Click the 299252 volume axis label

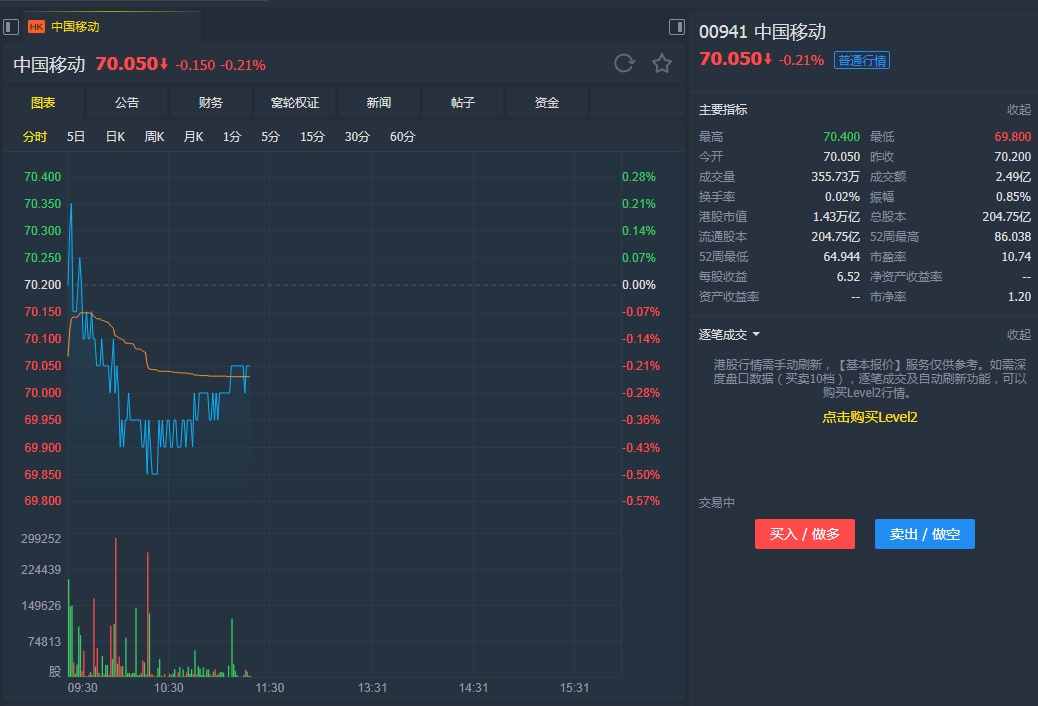(x=41, y=538)
